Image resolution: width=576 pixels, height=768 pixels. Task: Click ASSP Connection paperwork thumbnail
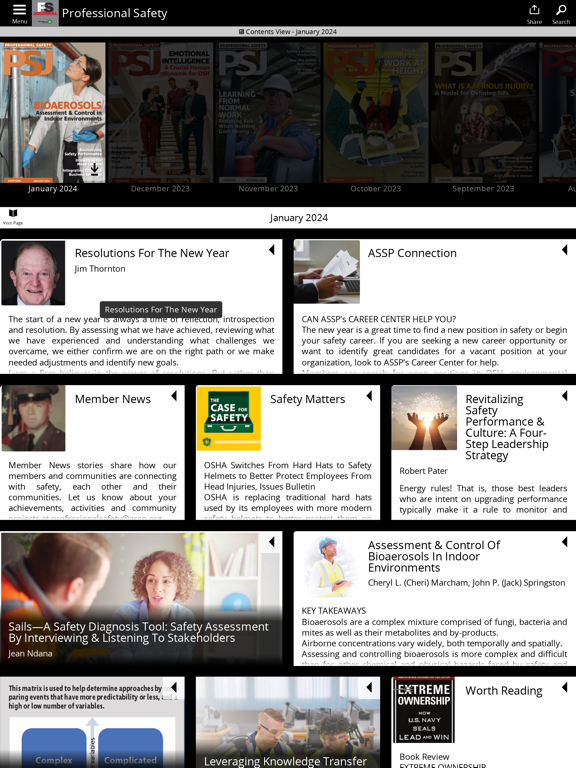pos(327,272)
